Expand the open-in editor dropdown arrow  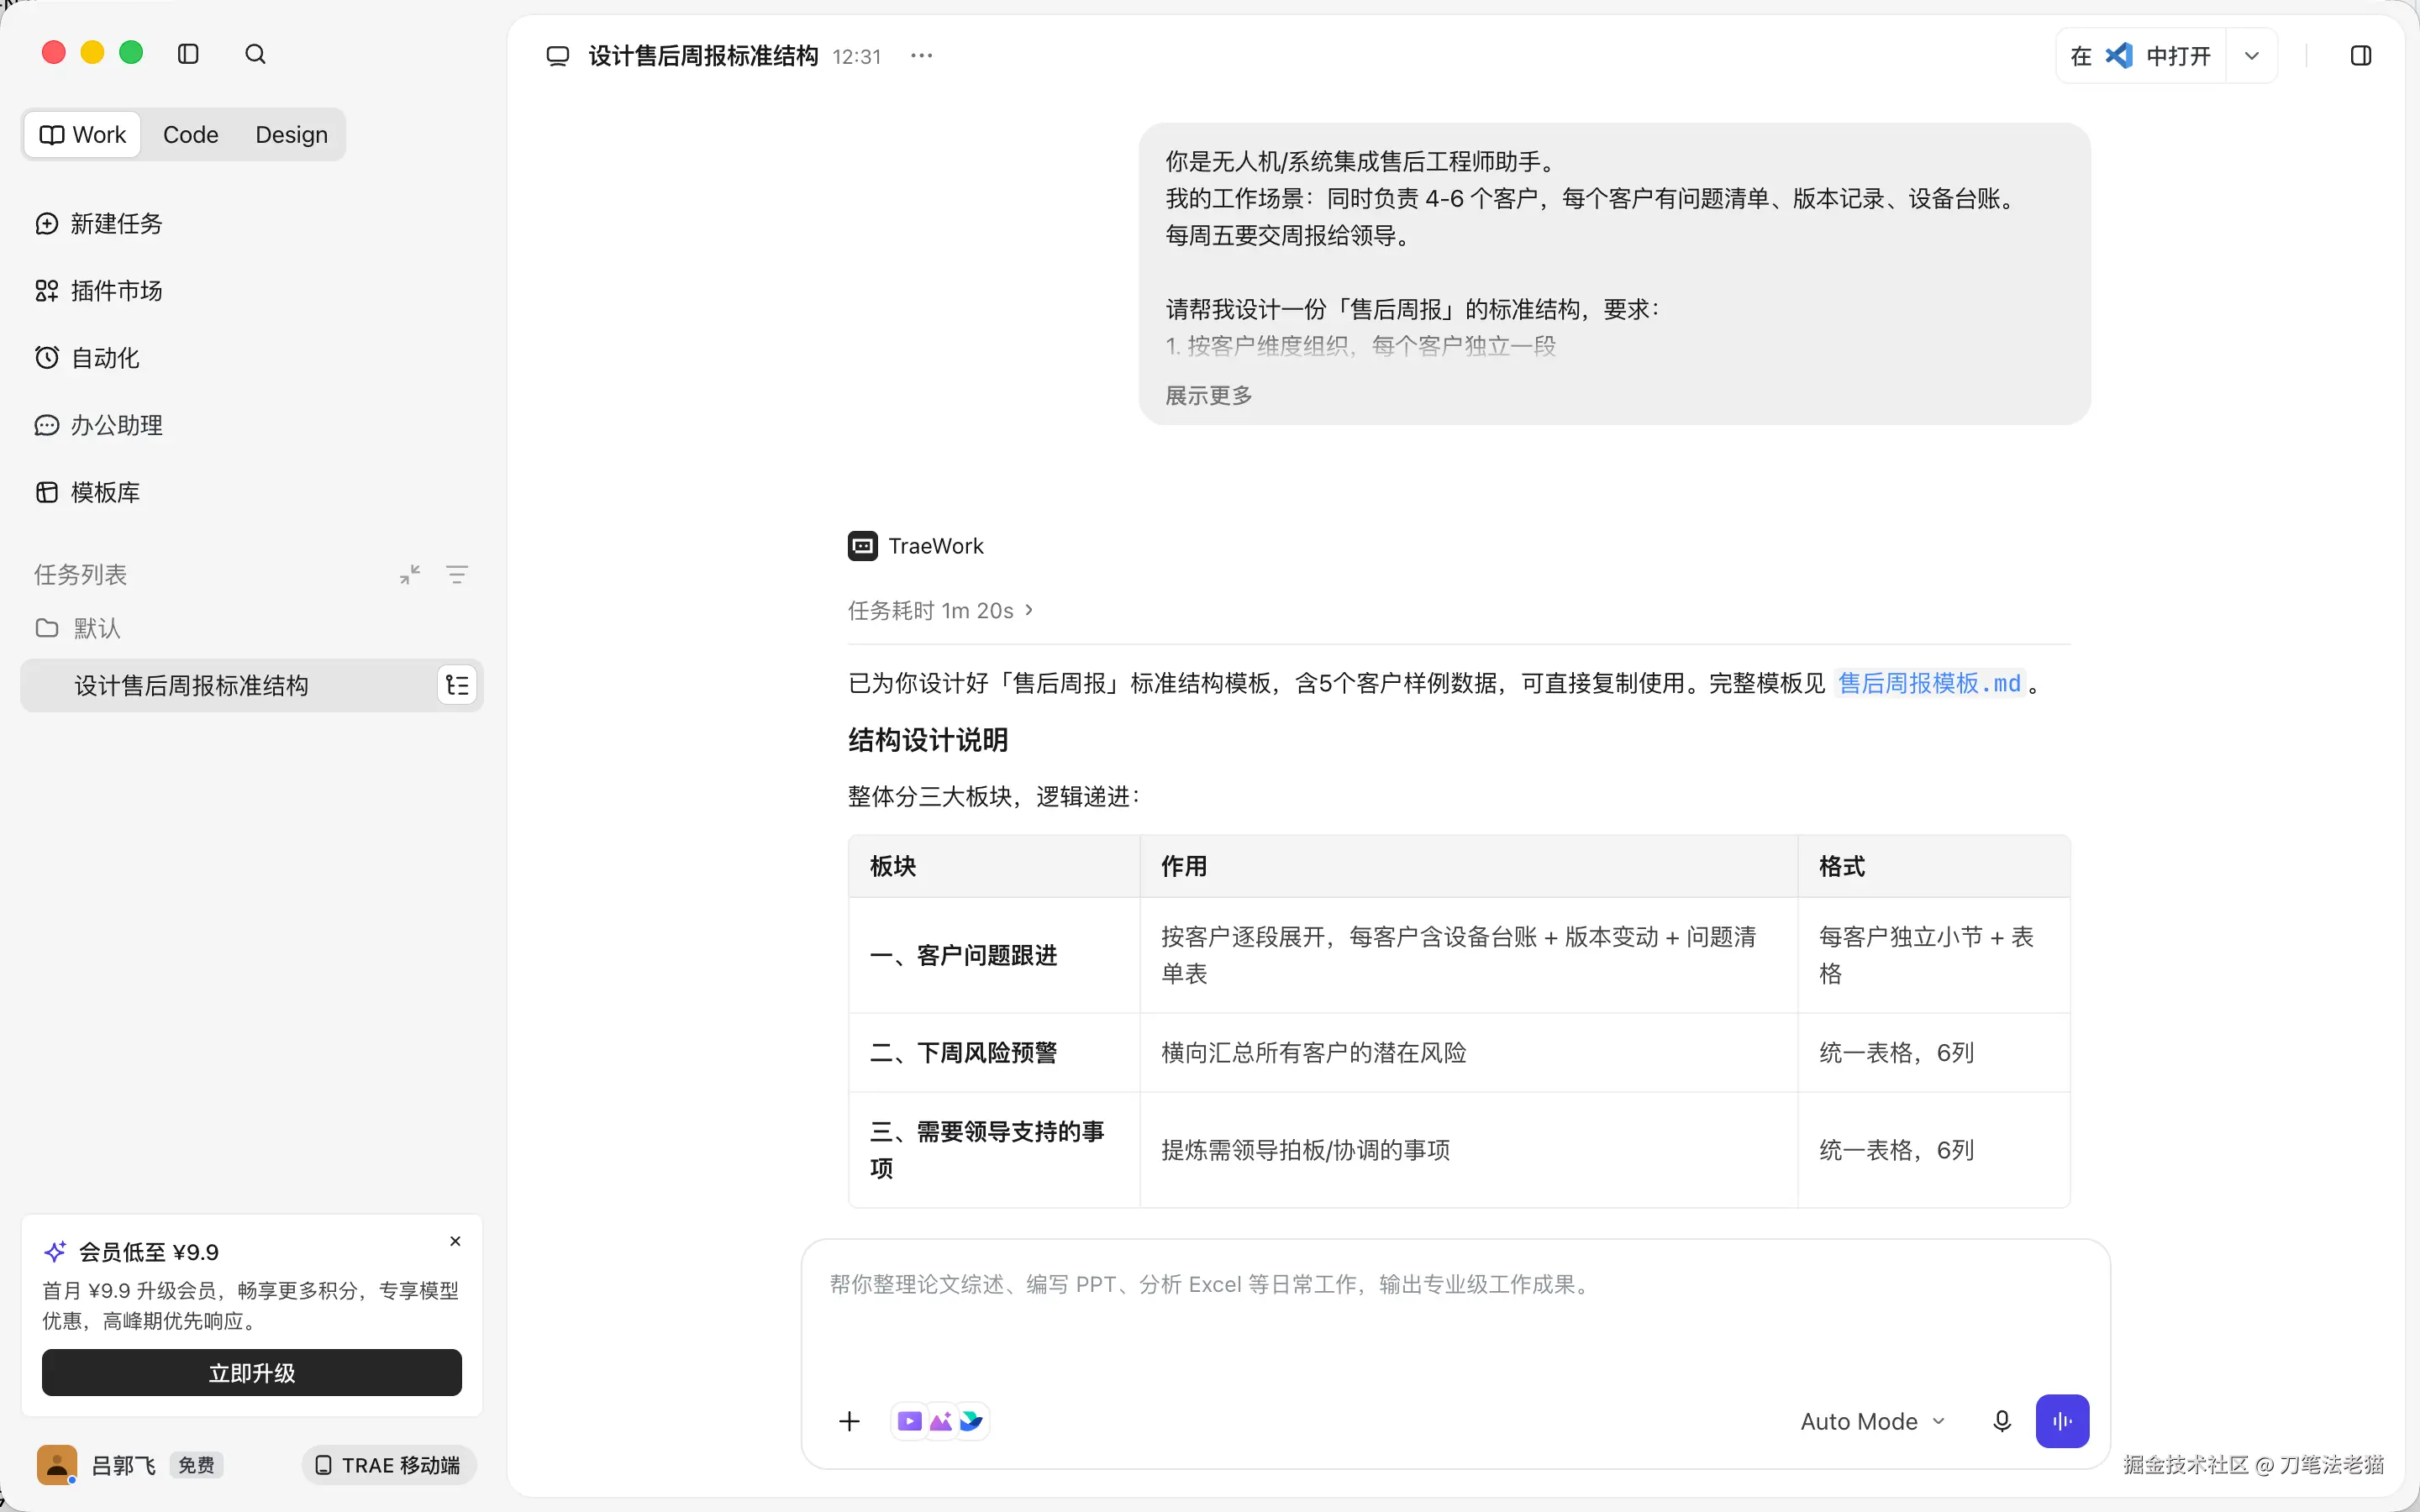[2251, 56]
